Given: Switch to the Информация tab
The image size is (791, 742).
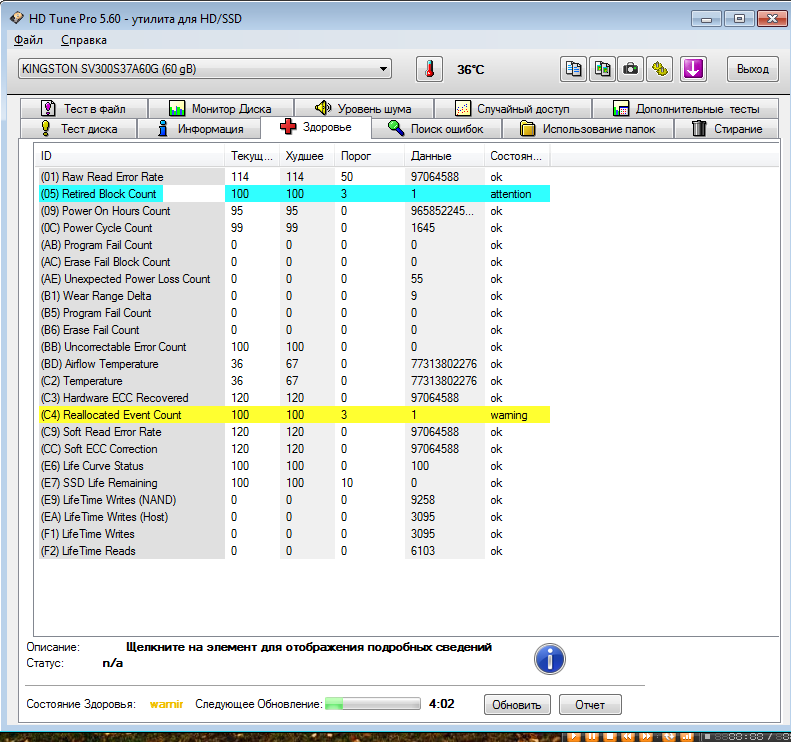Looking at the screenshot, I should (200, 129).
